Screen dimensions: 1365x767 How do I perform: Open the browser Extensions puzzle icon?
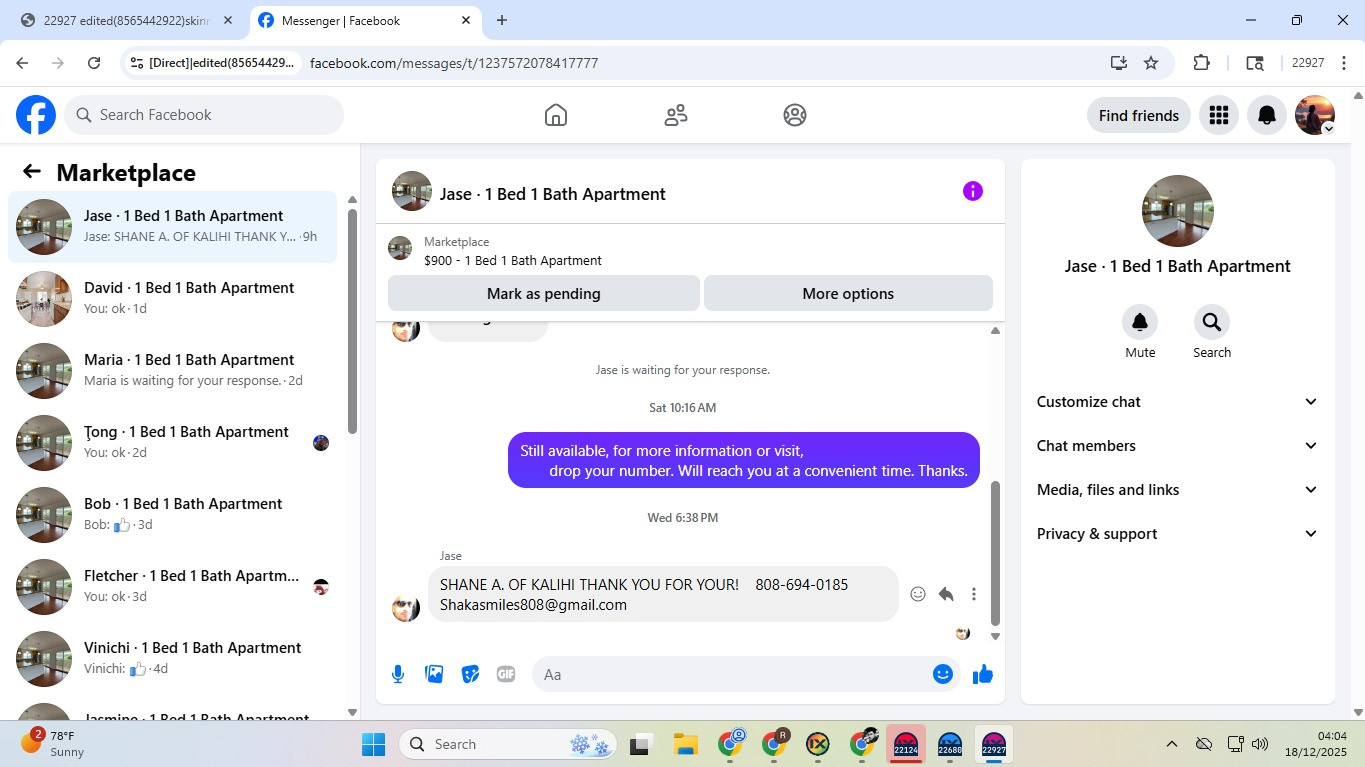coord(1202,63)
